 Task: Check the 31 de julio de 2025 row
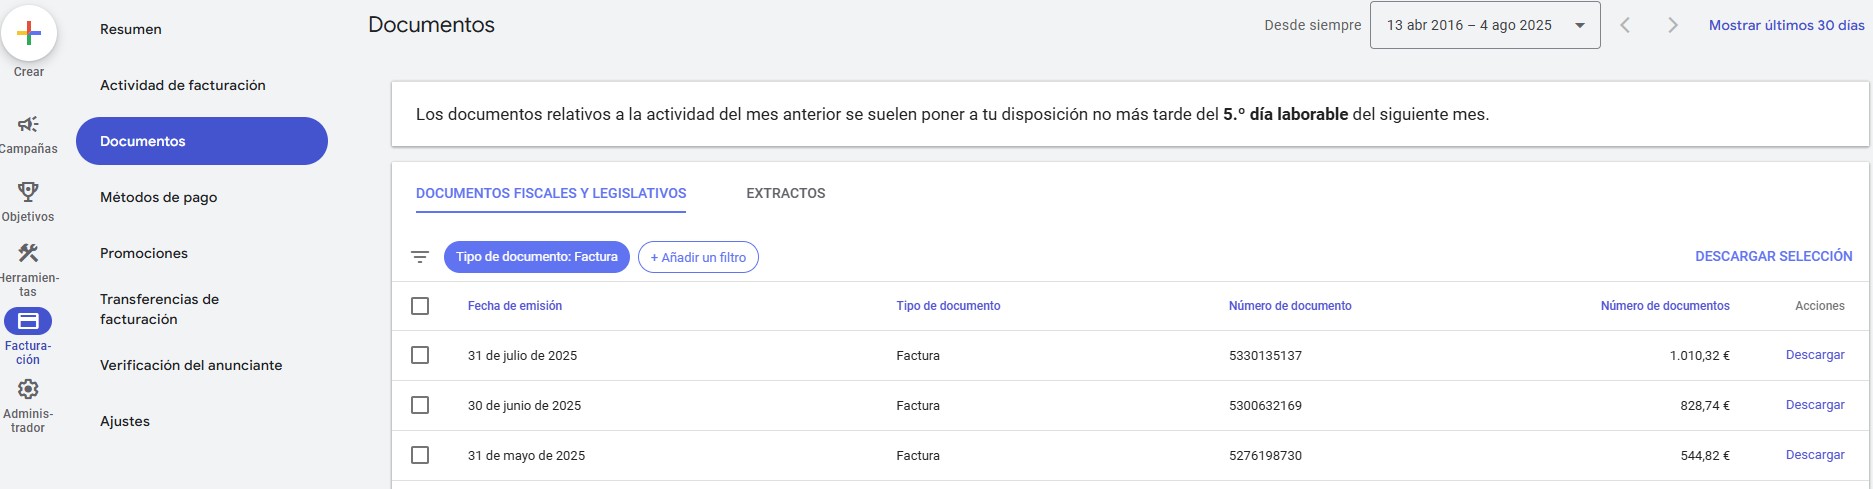pos(420,355)
